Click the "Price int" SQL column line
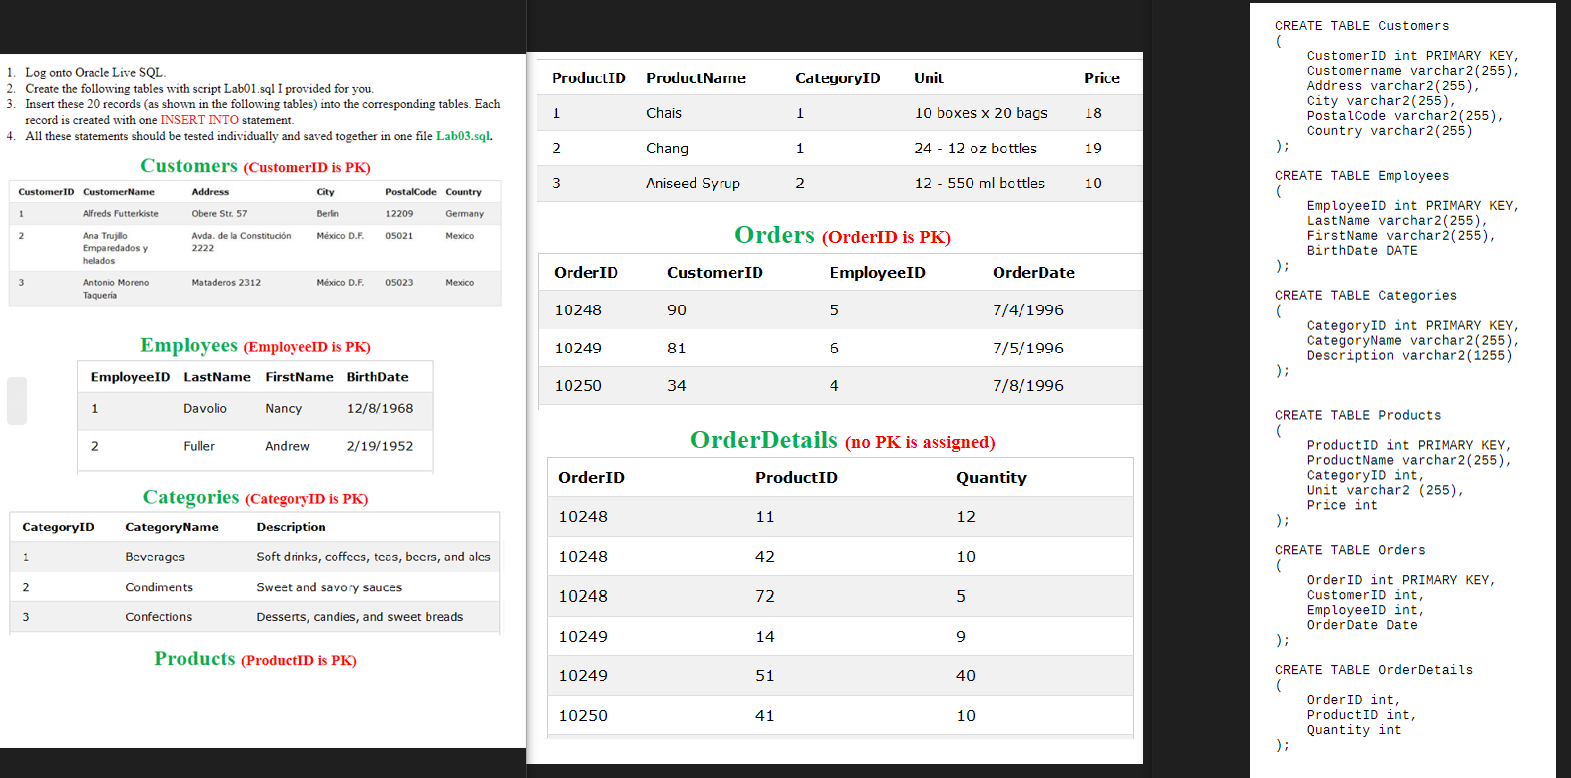This screenshot has height=778, width=1571. tap(1342, 506)
